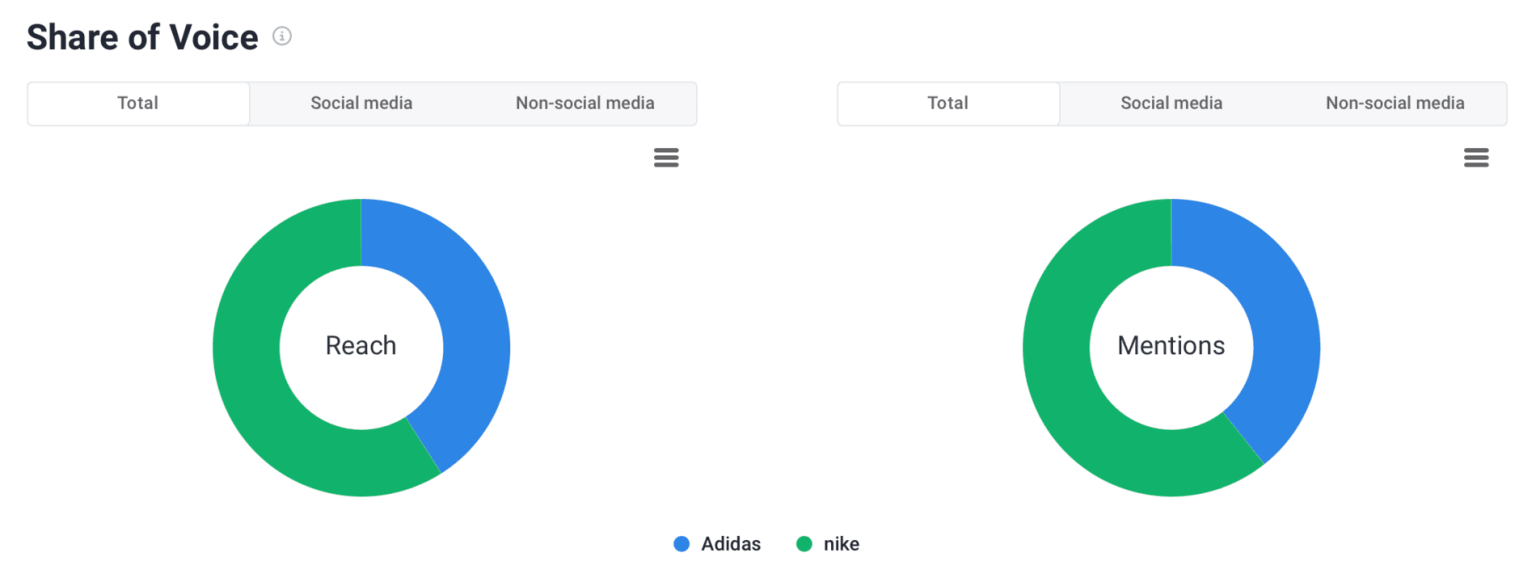The height and width of the screenshot is (578, 1536).
Task: Switch to Social media for the Reach chart
Action: coord(361,103)
